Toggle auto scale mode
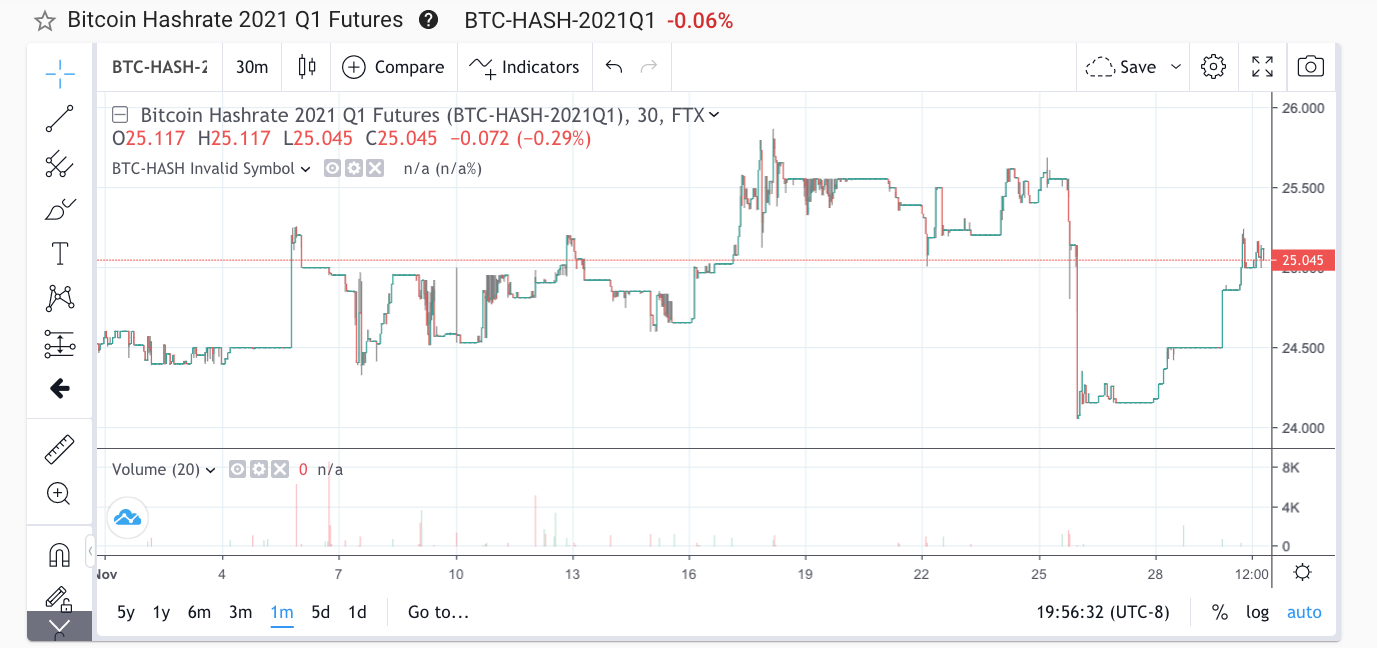Image resolution: width=1377 pixels, height=648 pixels. 1303,612
